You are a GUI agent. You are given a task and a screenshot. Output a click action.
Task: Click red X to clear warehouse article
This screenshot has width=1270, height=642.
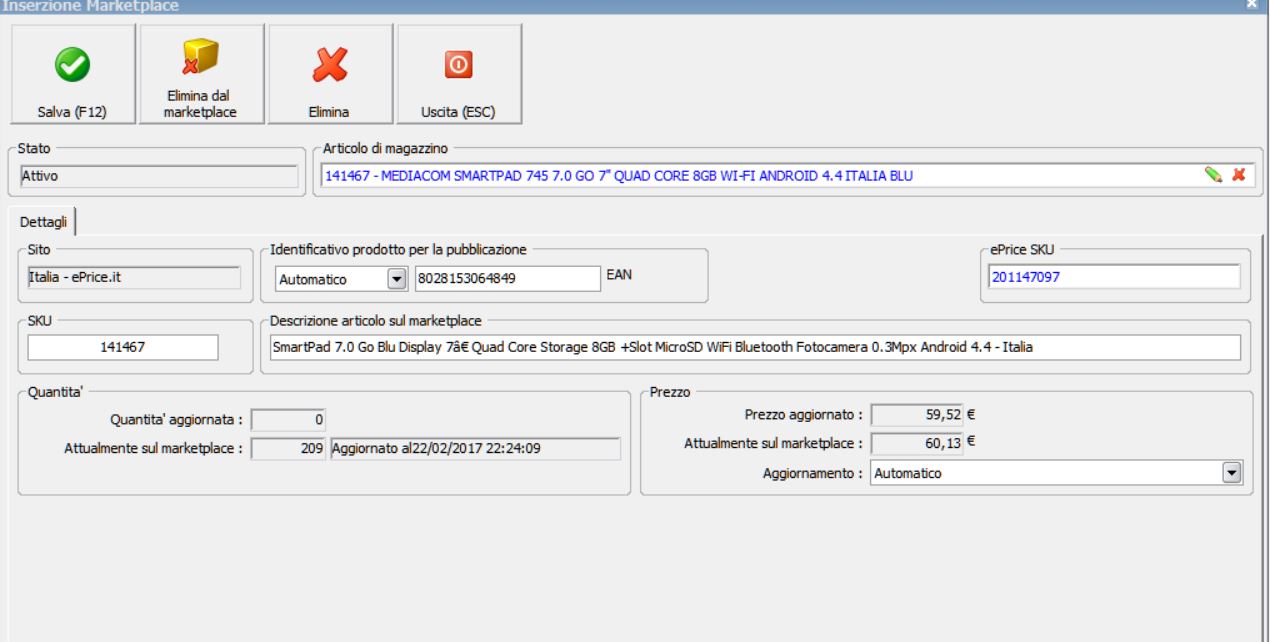point(1238,175)
